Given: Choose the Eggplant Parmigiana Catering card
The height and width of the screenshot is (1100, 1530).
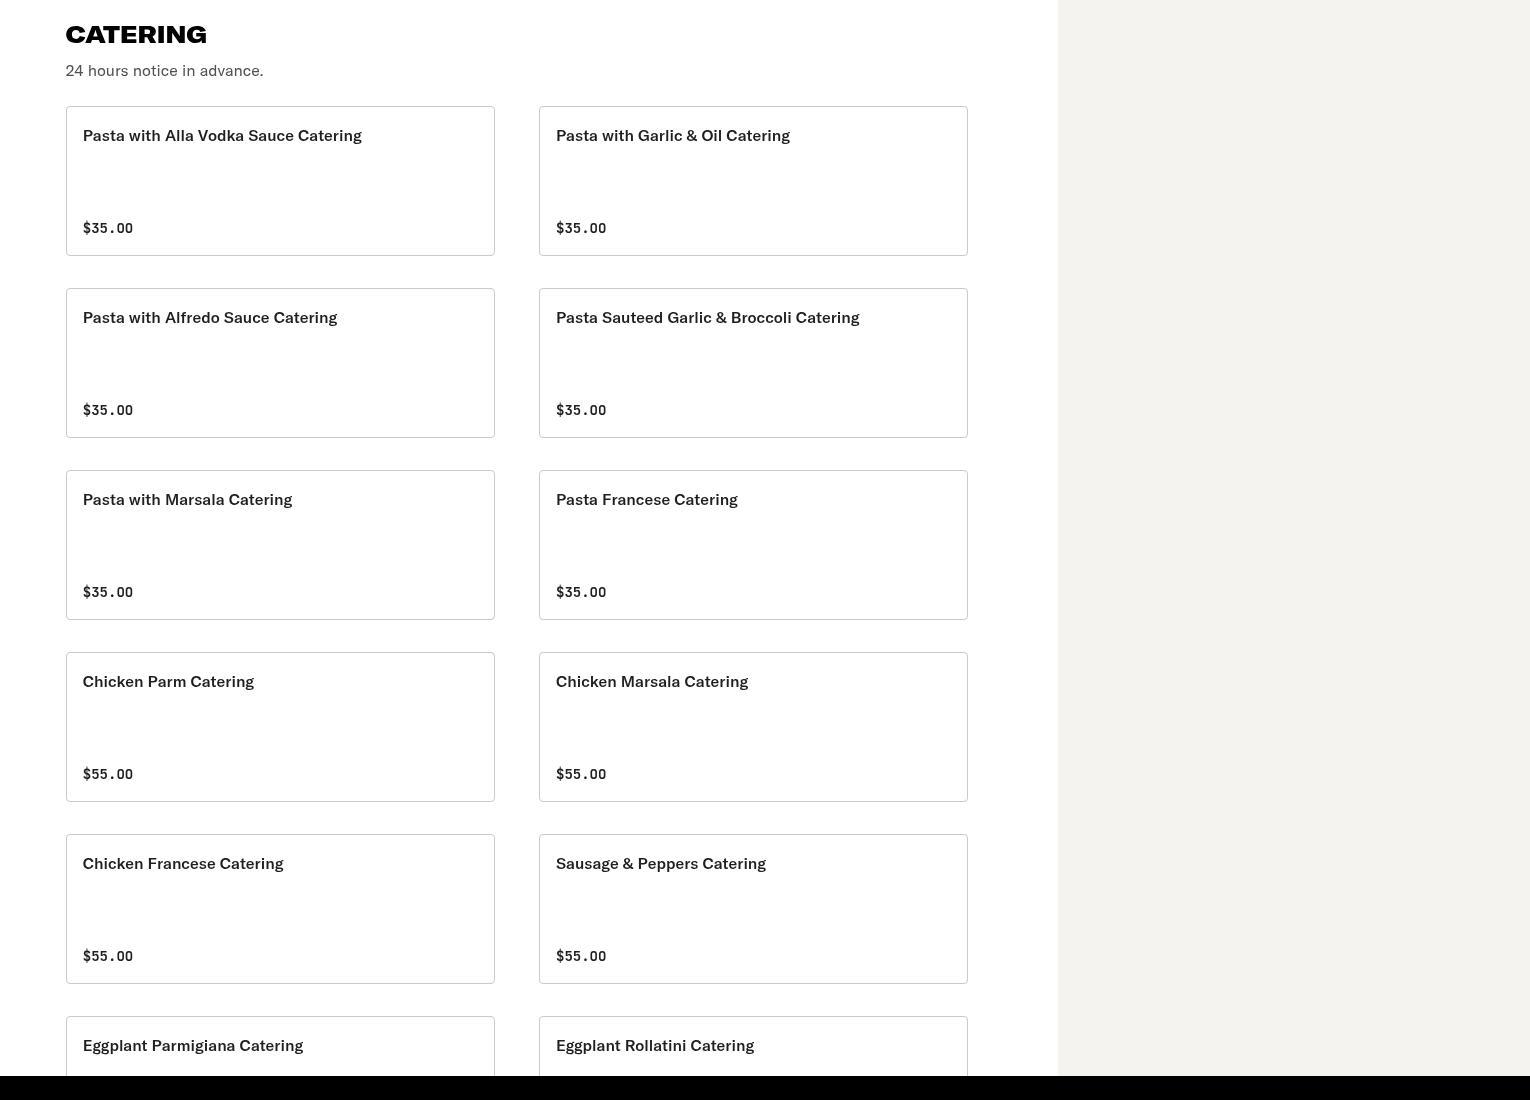Looking at the screenshot, I should (x=280, y=1046).
